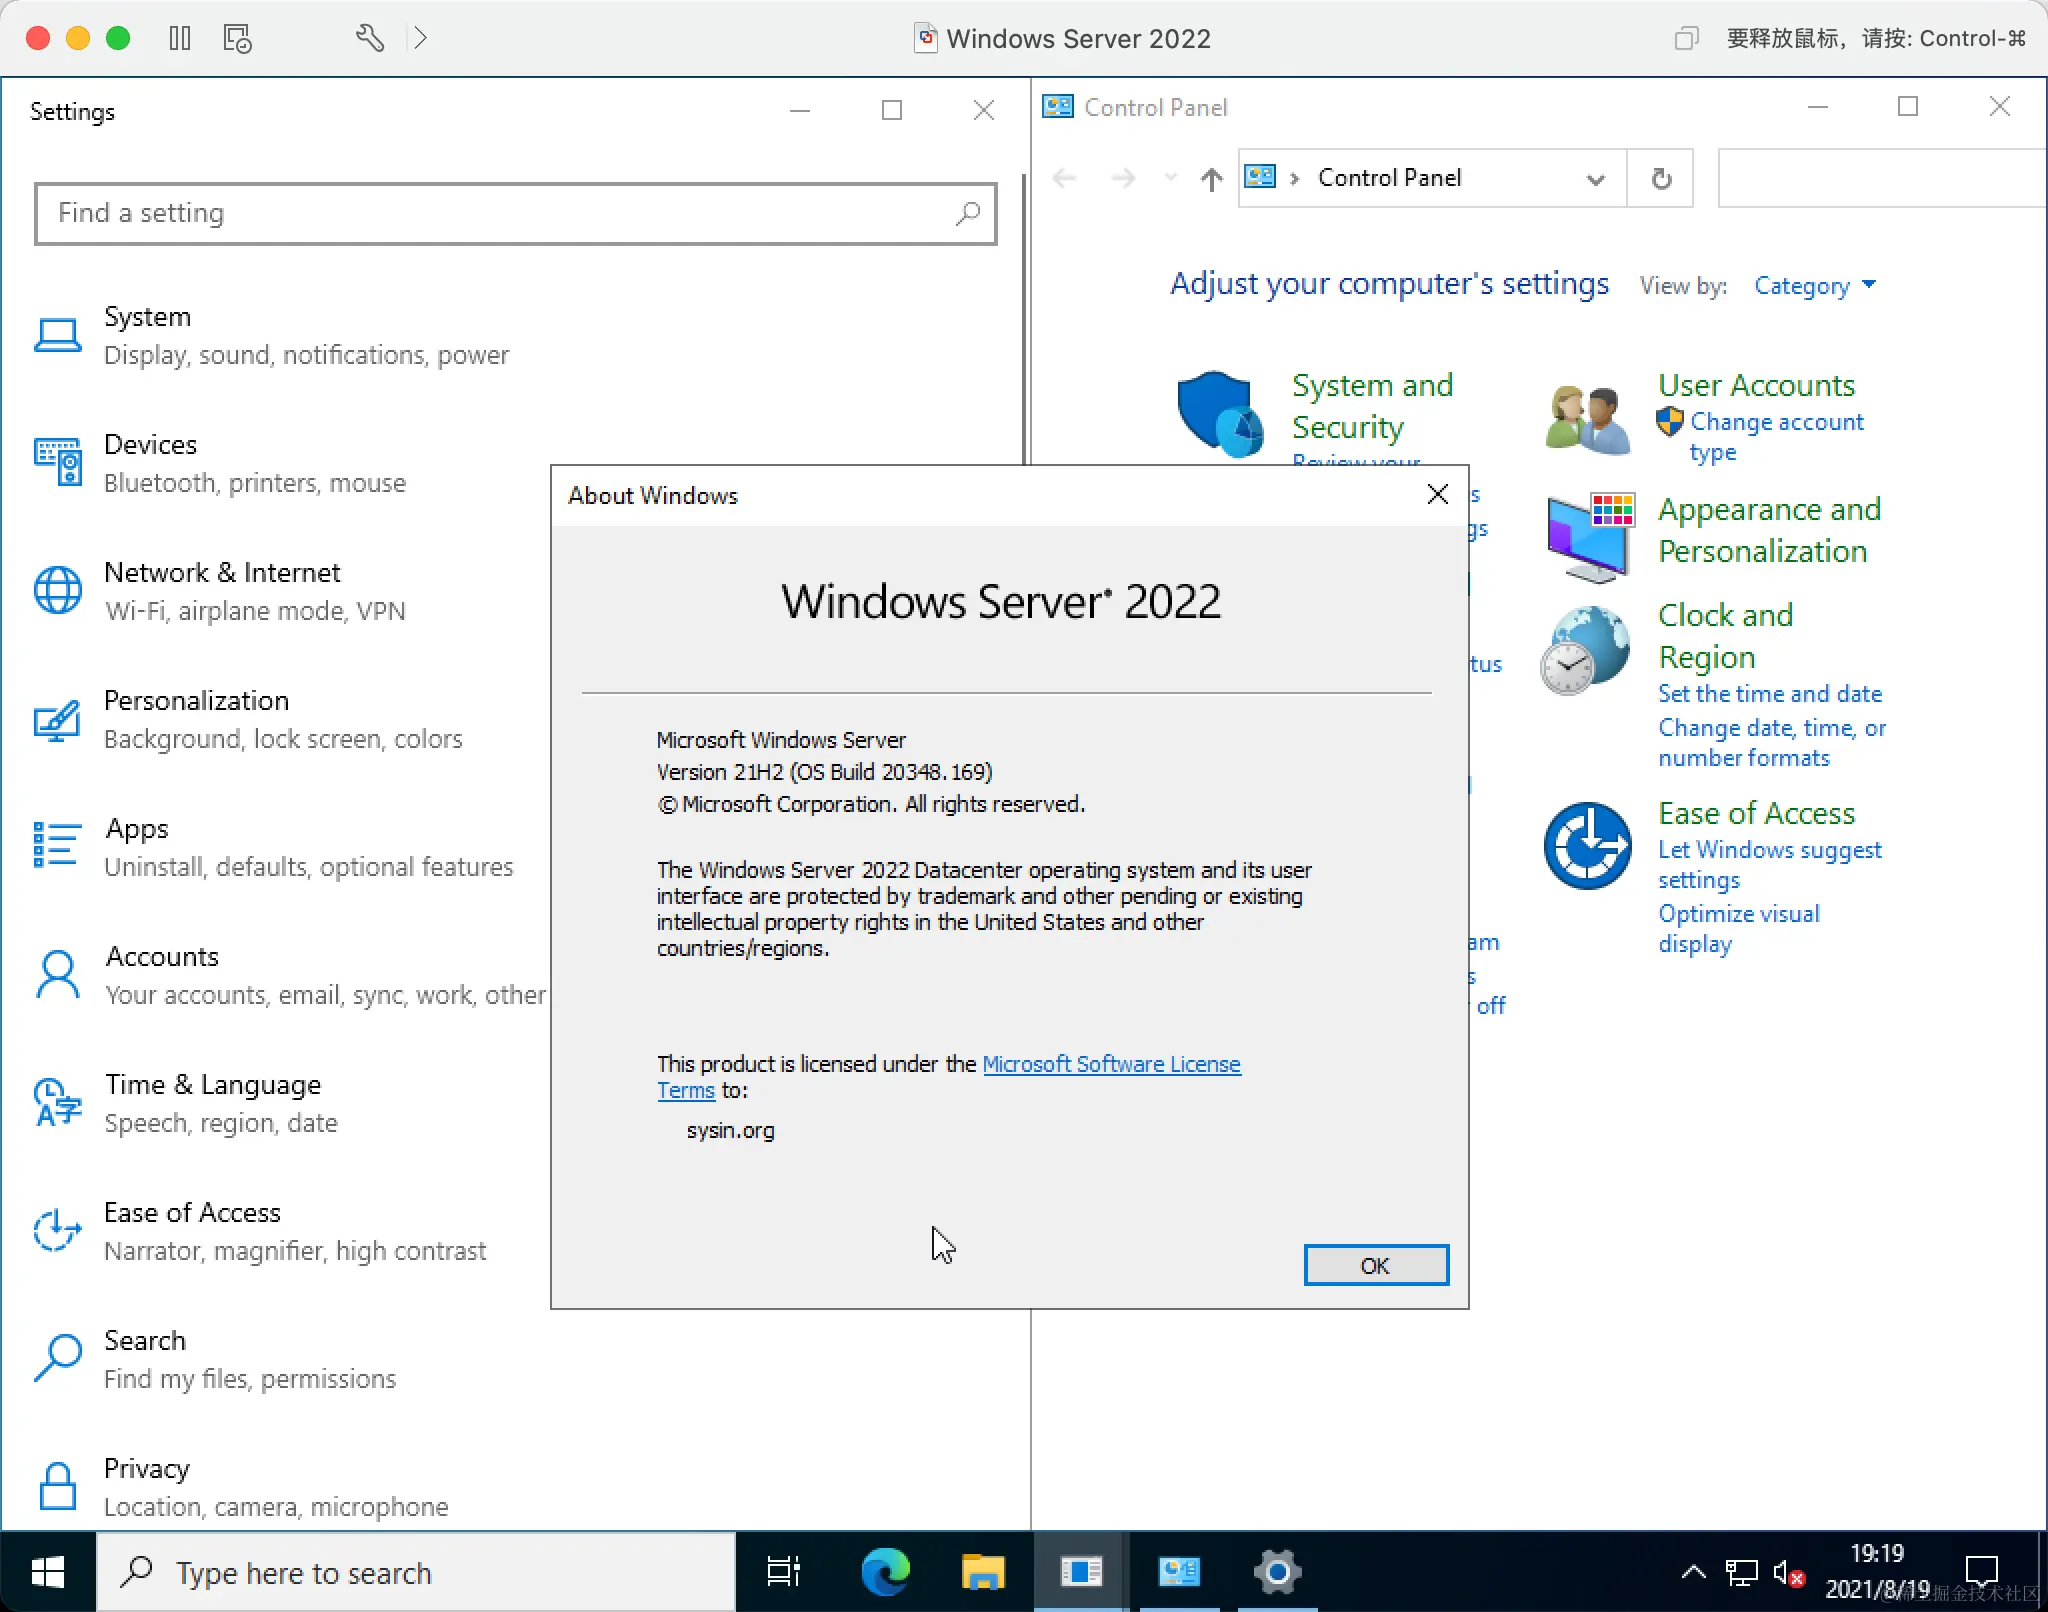Open Network & Internet settings
The height and width of the screenshot is (1612, 2048).
(x=222, y=572)
